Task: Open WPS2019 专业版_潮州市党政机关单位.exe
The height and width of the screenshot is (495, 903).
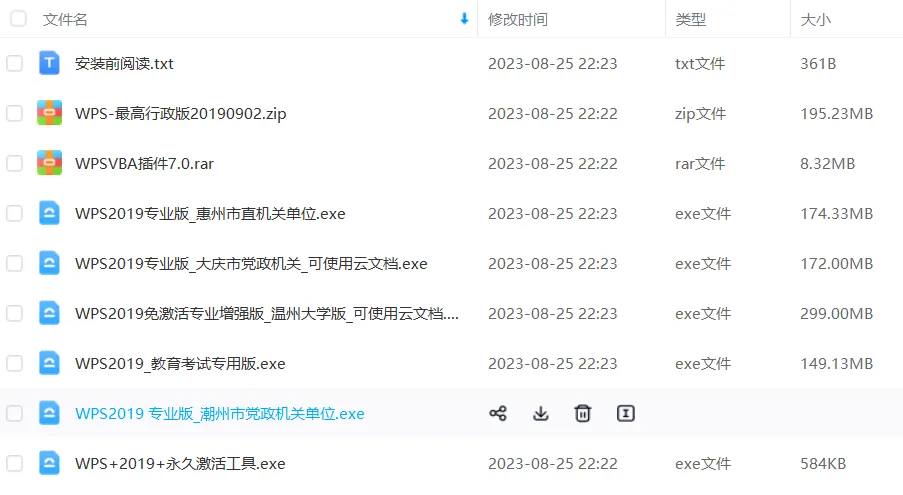Action: click(x=219, y=413)
